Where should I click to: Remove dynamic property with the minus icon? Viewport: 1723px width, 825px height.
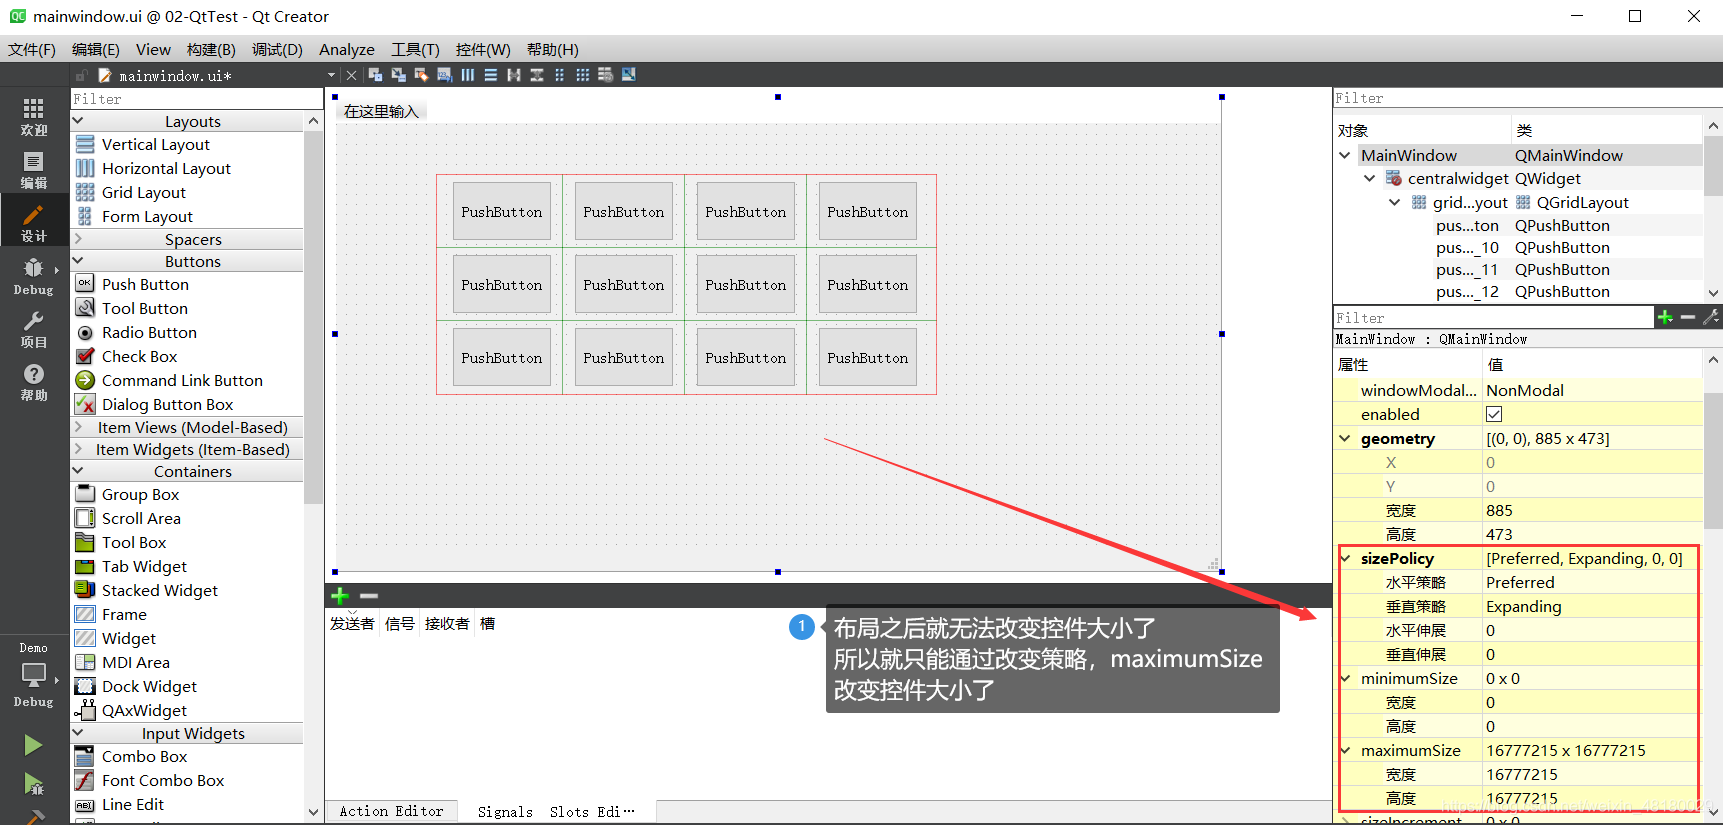point(1688,318)
